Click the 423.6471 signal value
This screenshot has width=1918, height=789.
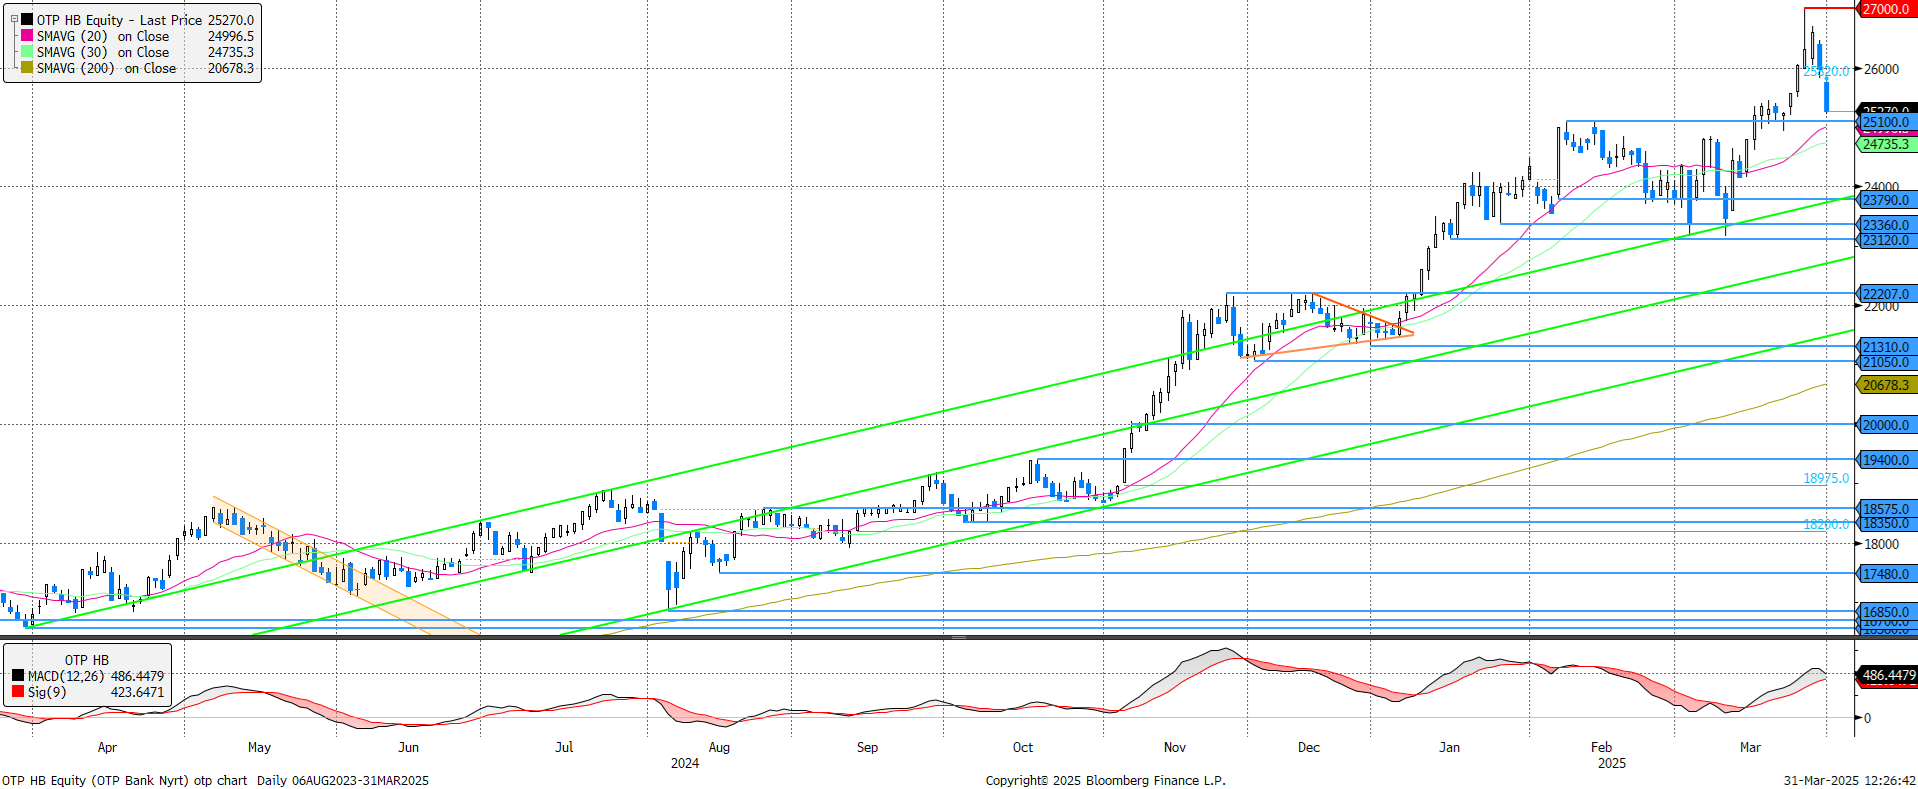tap(137, 692)
